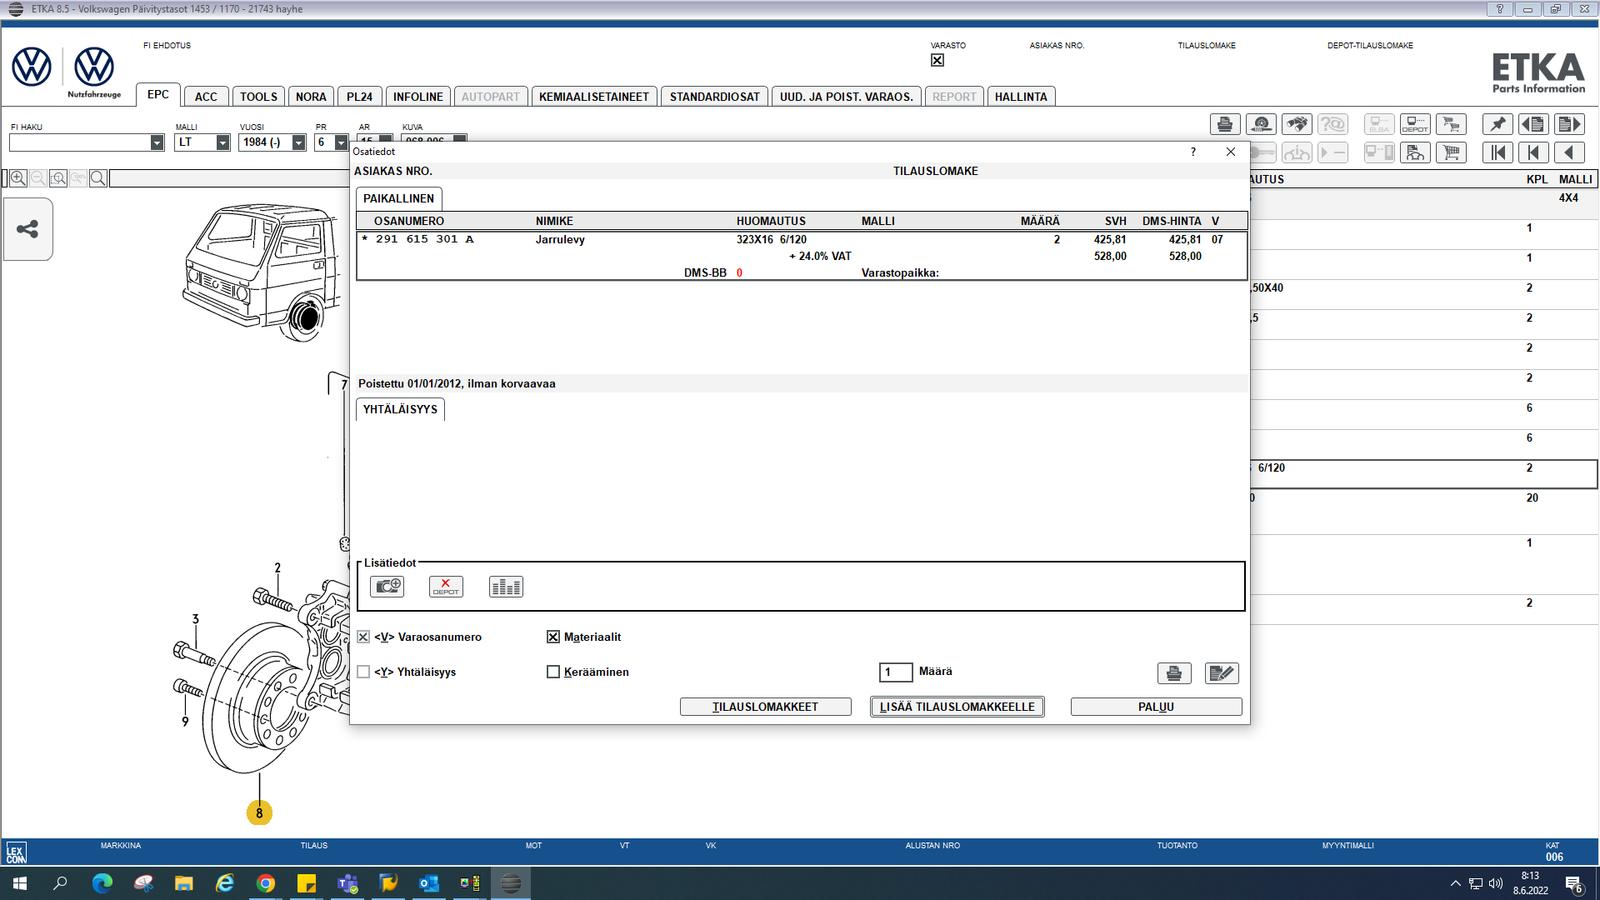Click the pushpin icon in toolbar

1497,124
